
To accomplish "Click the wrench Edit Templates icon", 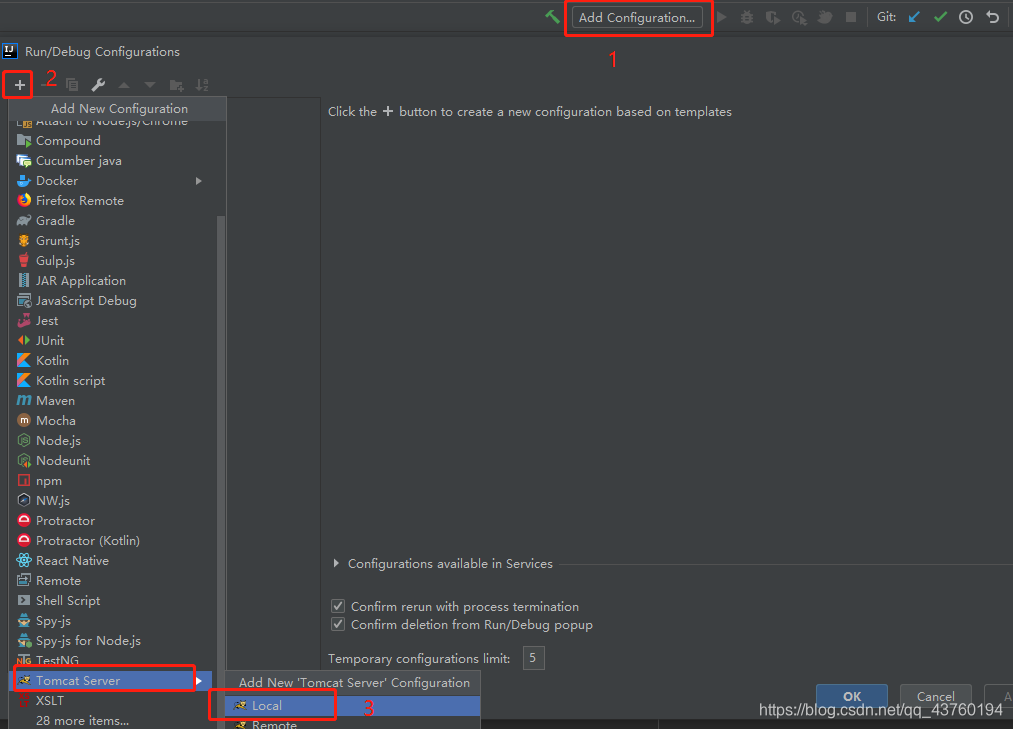I will 98,85.
